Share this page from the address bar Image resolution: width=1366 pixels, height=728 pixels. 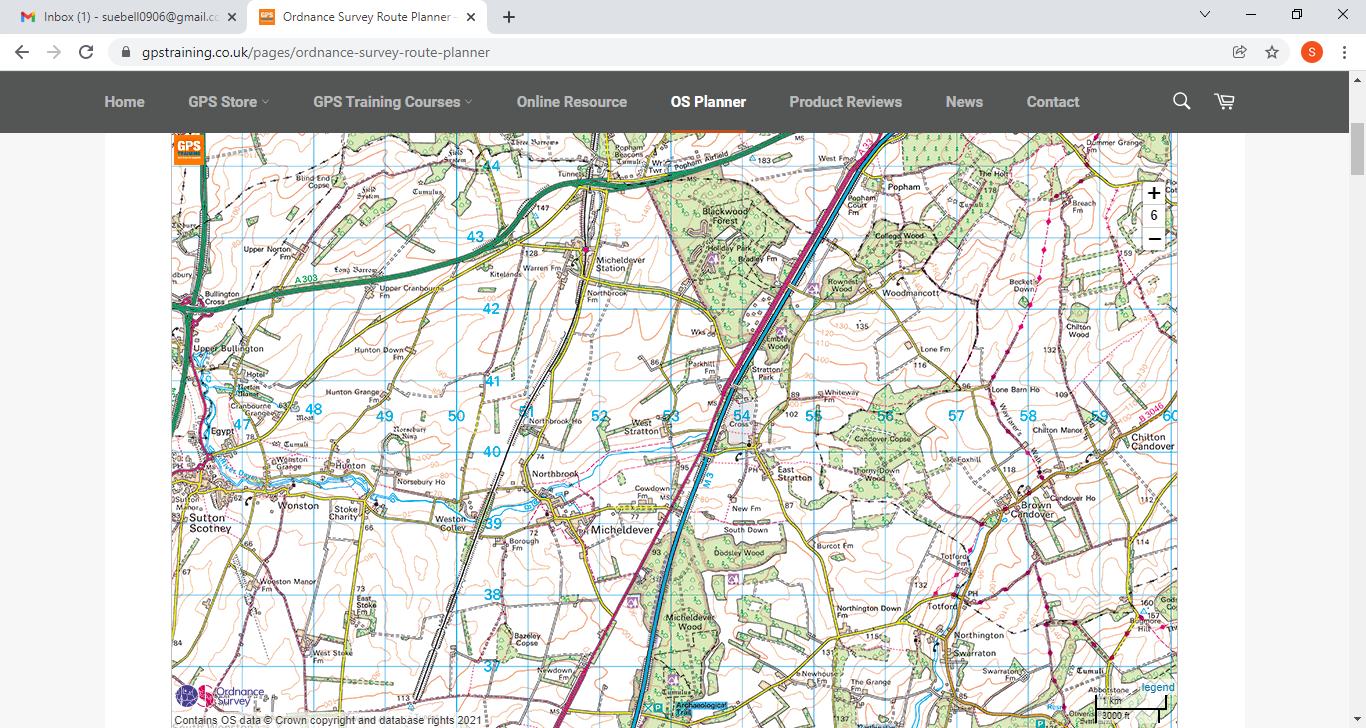[1240, 52]
